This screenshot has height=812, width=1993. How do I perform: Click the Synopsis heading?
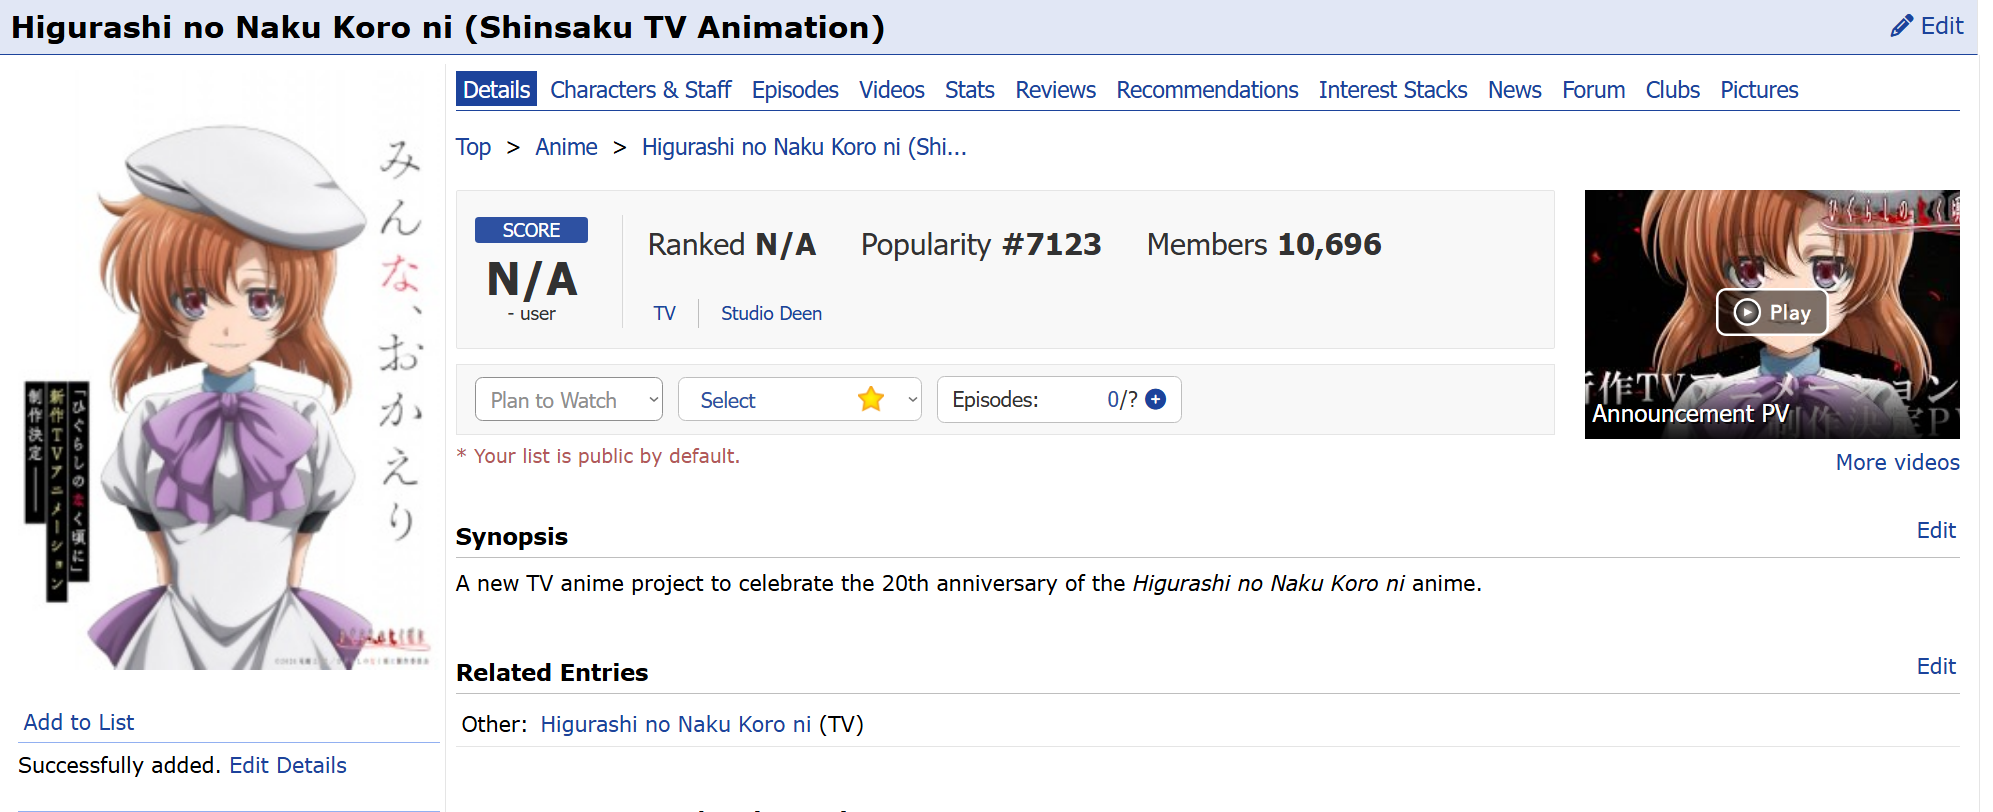[x=512, y=537]
